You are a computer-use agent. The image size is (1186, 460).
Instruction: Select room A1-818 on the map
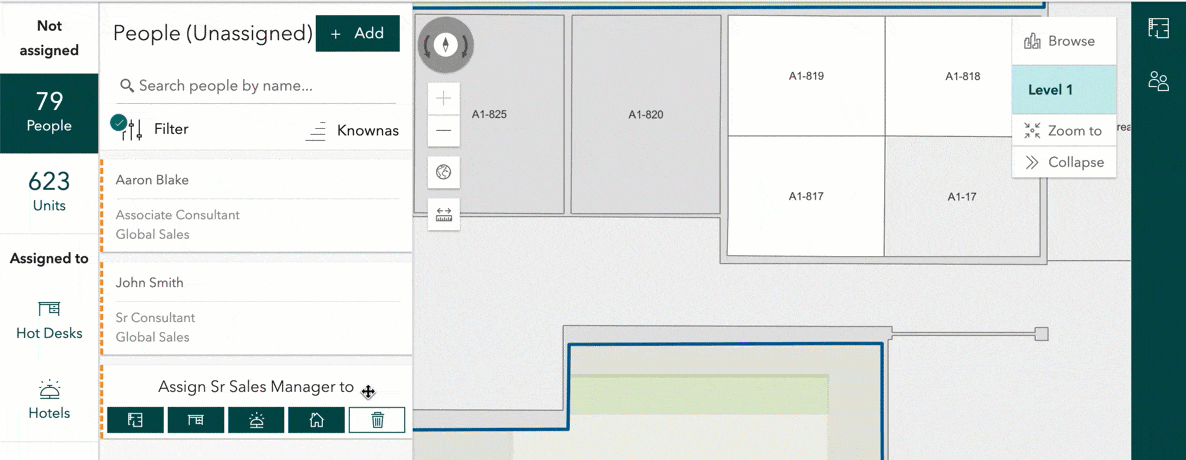[963, 76]
